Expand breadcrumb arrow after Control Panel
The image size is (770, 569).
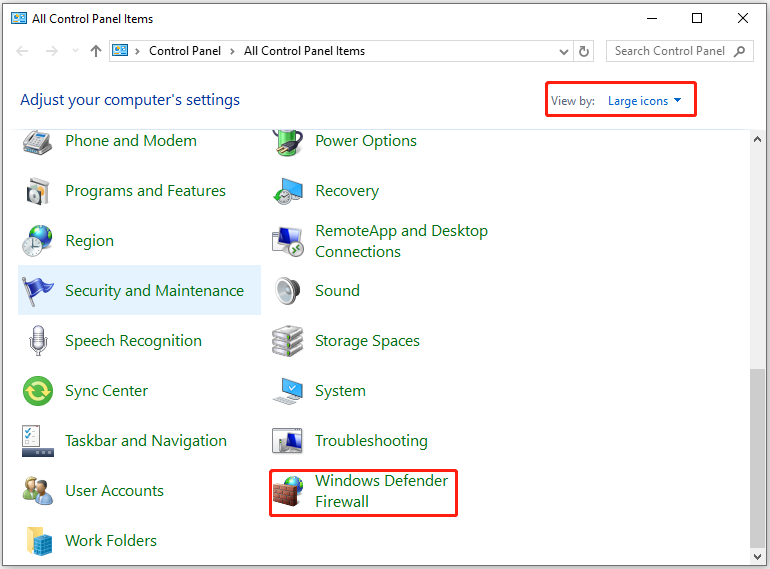[232, 51]
